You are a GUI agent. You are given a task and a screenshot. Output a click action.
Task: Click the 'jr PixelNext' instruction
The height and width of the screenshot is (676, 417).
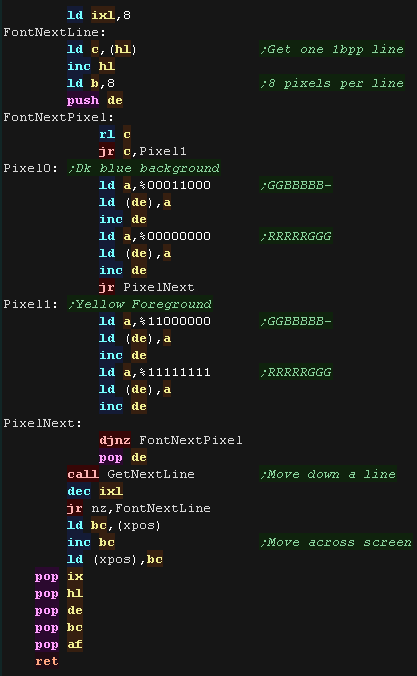point(147,287)
